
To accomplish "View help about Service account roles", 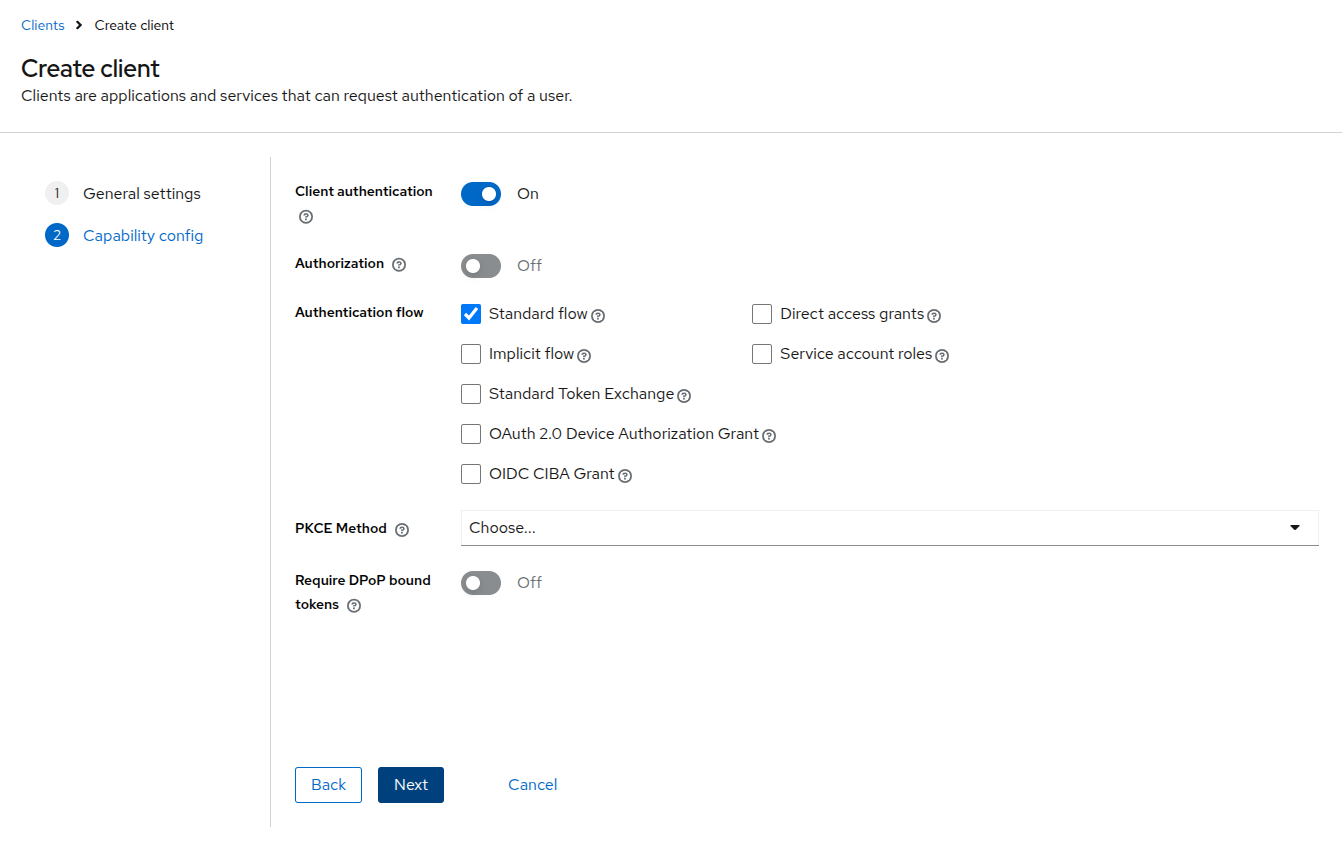I will tap(943, 354).
